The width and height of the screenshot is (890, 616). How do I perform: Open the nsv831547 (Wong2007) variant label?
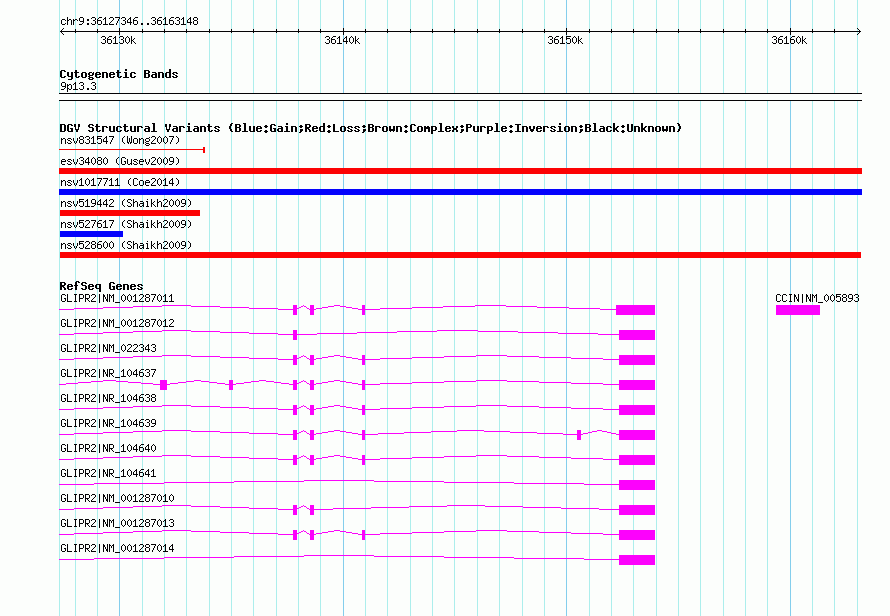coord(120,140)
